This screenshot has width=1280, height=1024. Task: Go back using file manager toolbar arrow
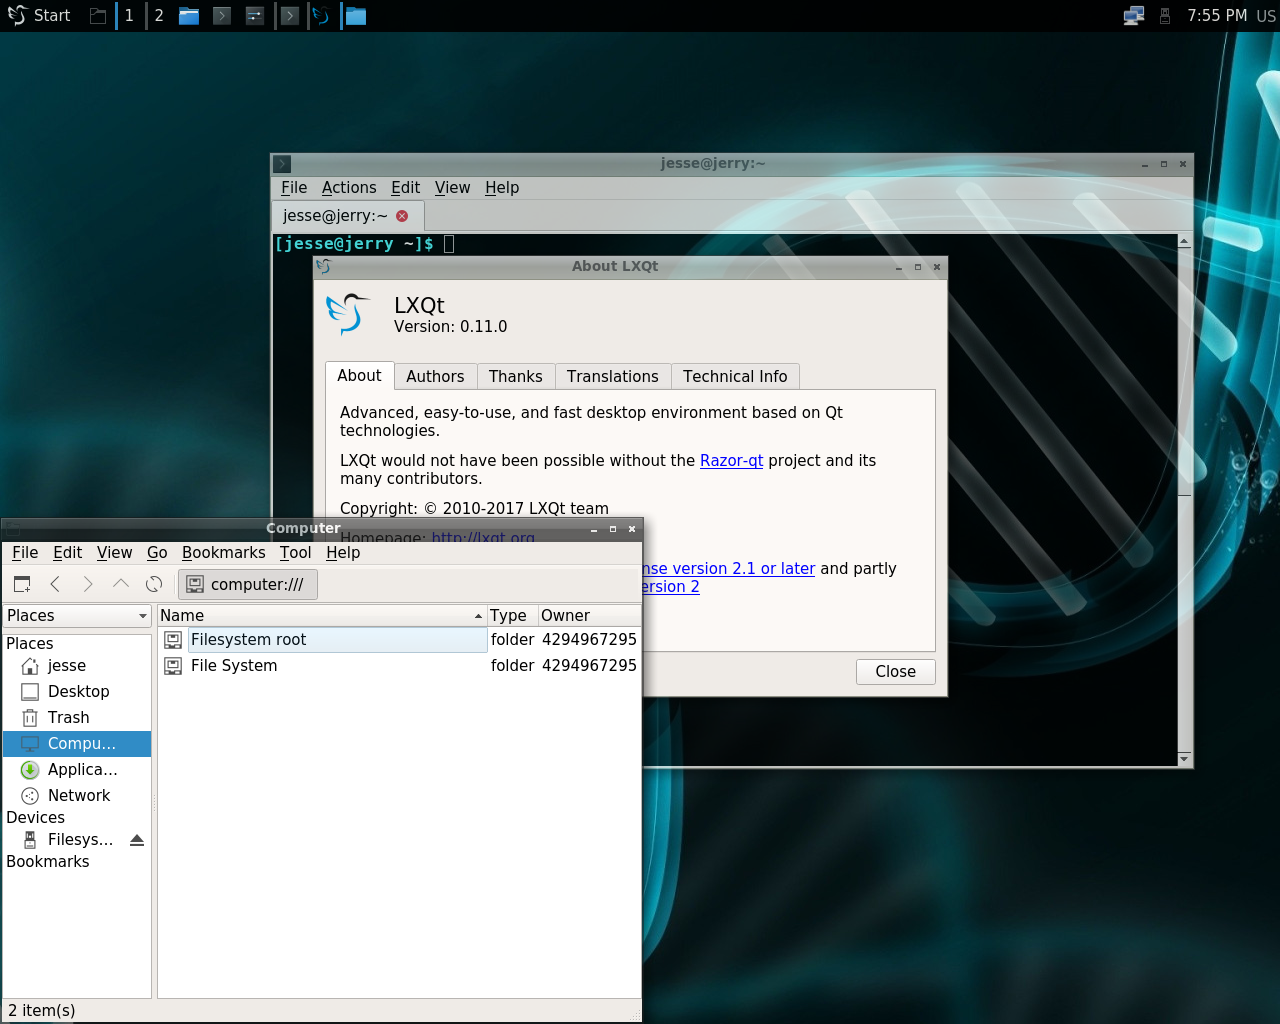pos(55,584)
